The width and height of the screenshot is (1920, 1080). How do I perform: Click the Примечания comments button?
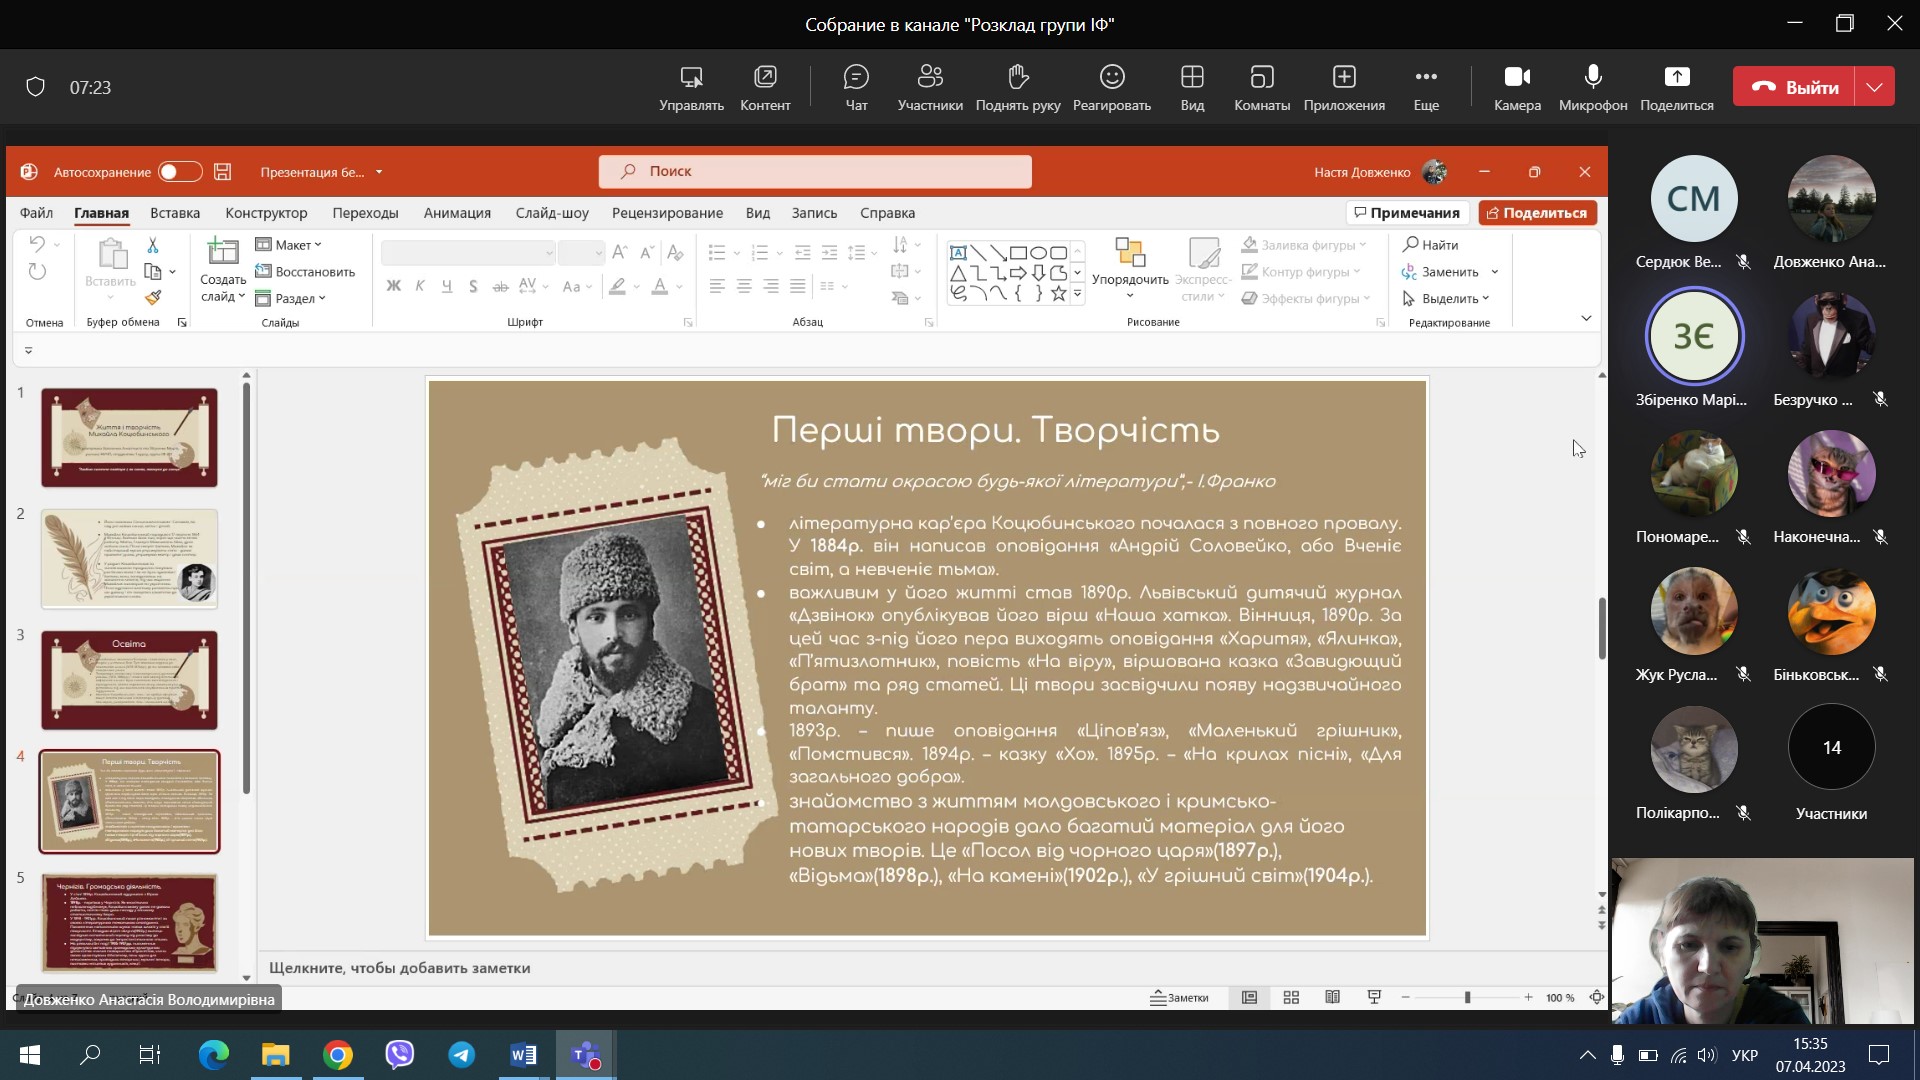pyautogui.click(x=1406, y=213)
